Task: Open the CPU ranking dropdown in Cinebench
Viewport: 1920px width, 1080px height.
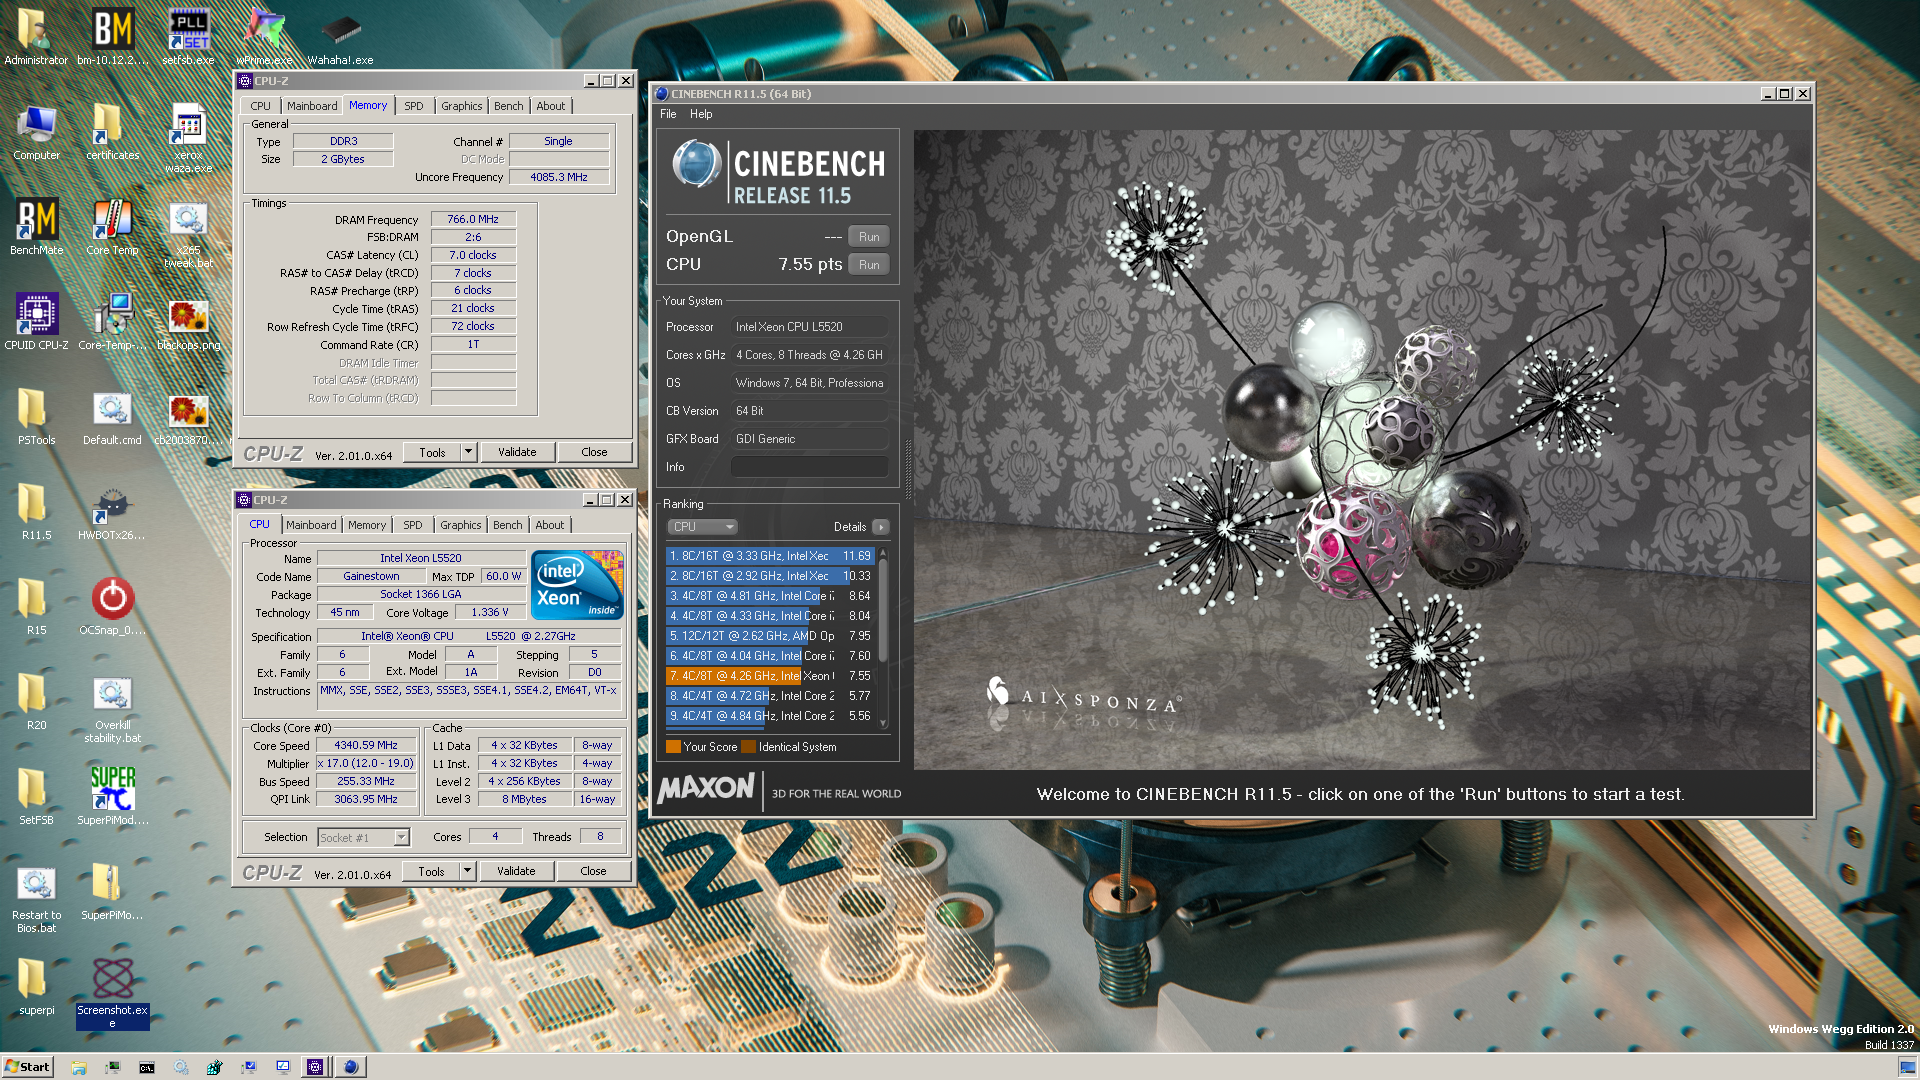Action: pyautogui.click(x=702, y=527)
